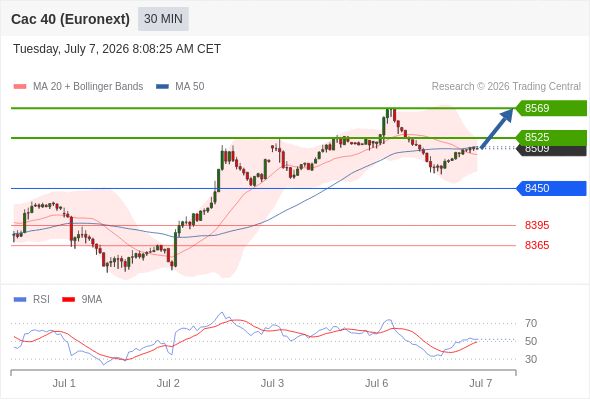This screenshot has height=400, width=590.
Task: Click the 8395 red support label
Action: point(537,225)
